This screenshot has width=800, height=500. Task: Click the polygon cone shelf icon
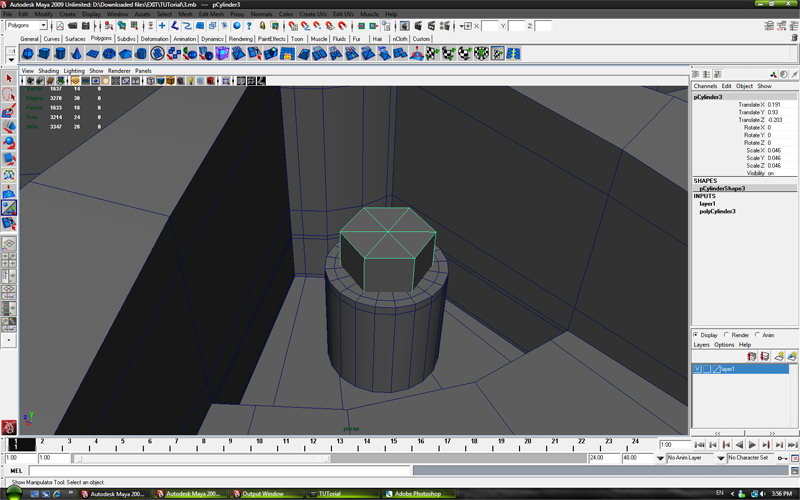pos(74,54)
